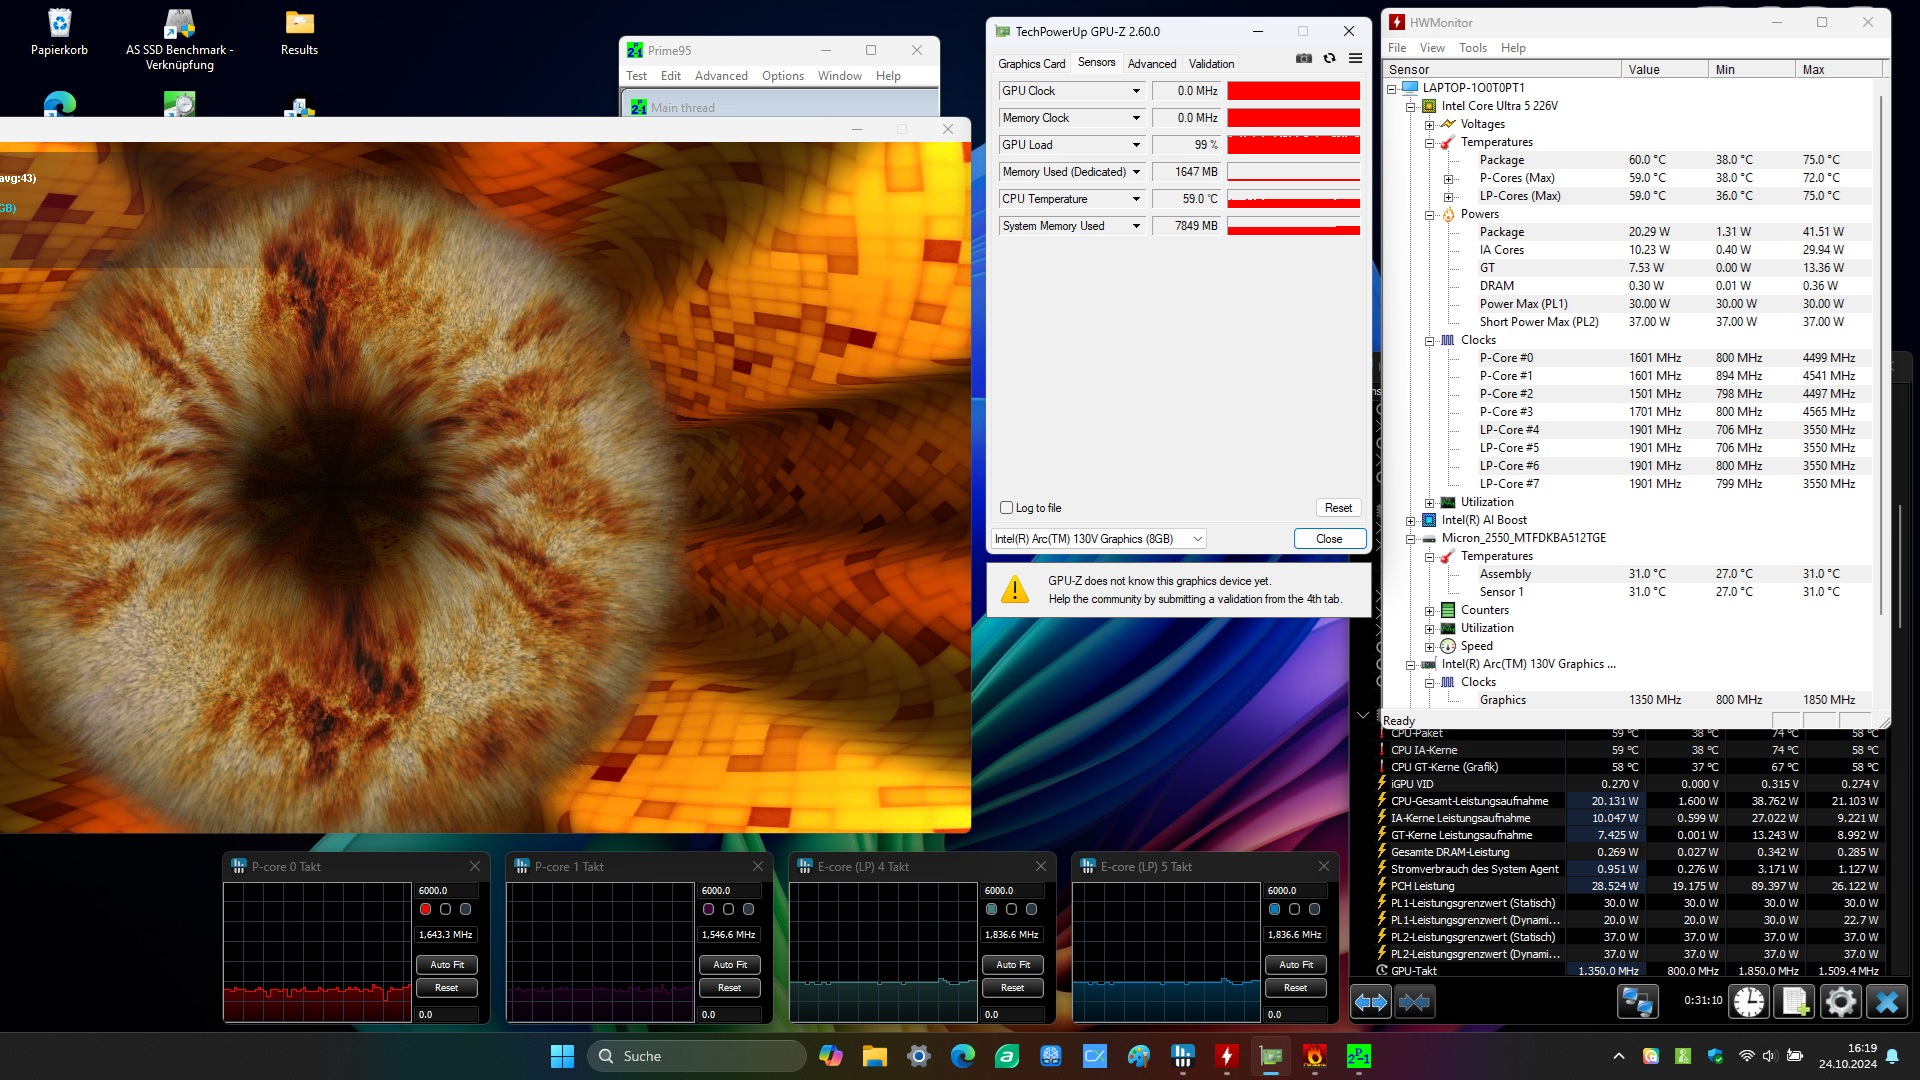The image size is (1920, 1080).
Task: Click the GPU-Z Reset button
Action: click(1338, 508)
